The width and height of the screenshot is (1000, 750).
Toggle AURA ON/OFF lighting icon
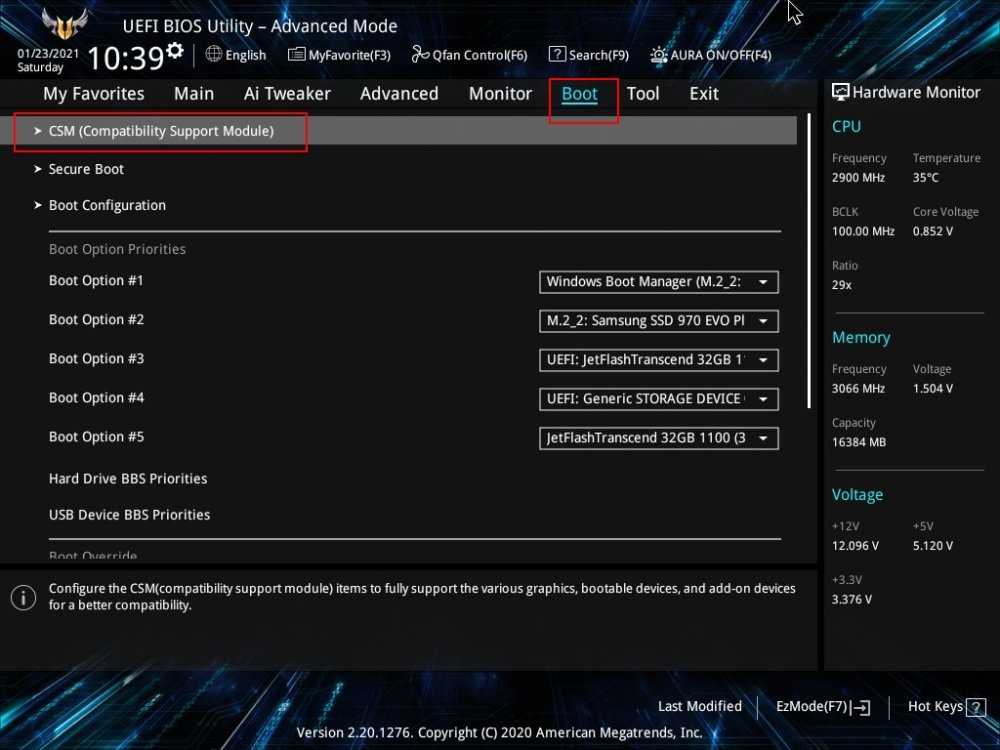[659, 55]
